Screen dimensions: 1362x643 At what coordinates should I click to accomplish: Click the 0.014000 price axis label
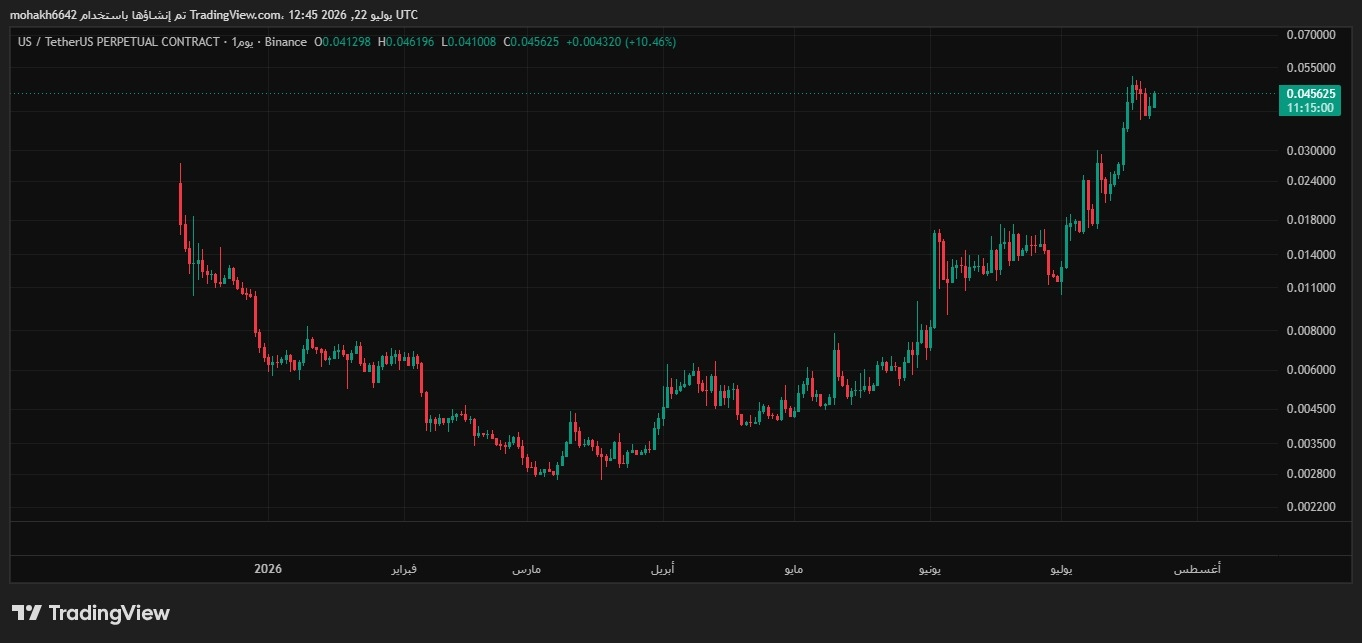pos(1311,255)
